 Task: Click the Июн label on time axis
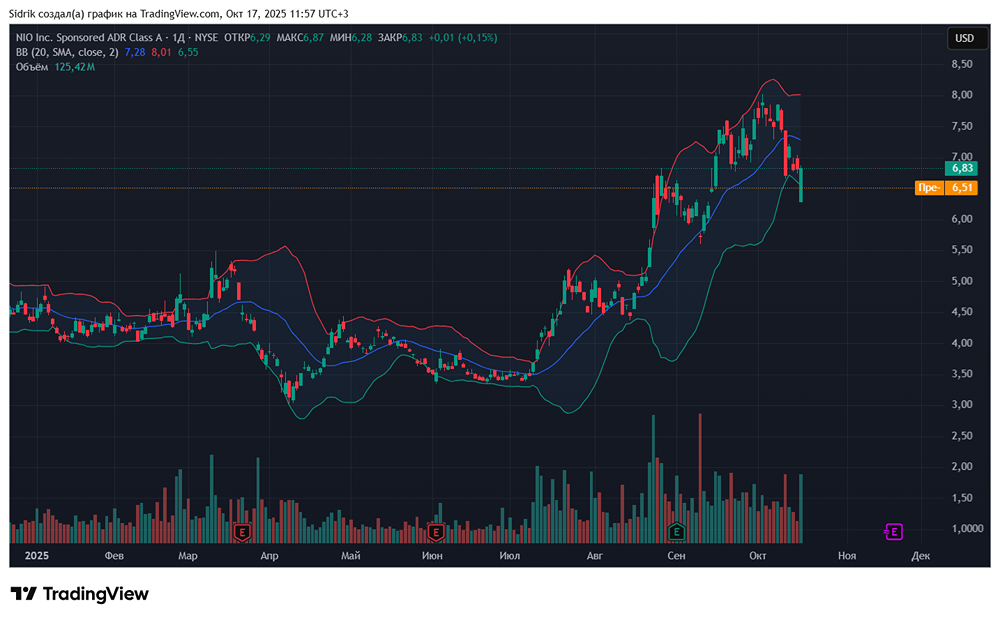tap(432, 556)
